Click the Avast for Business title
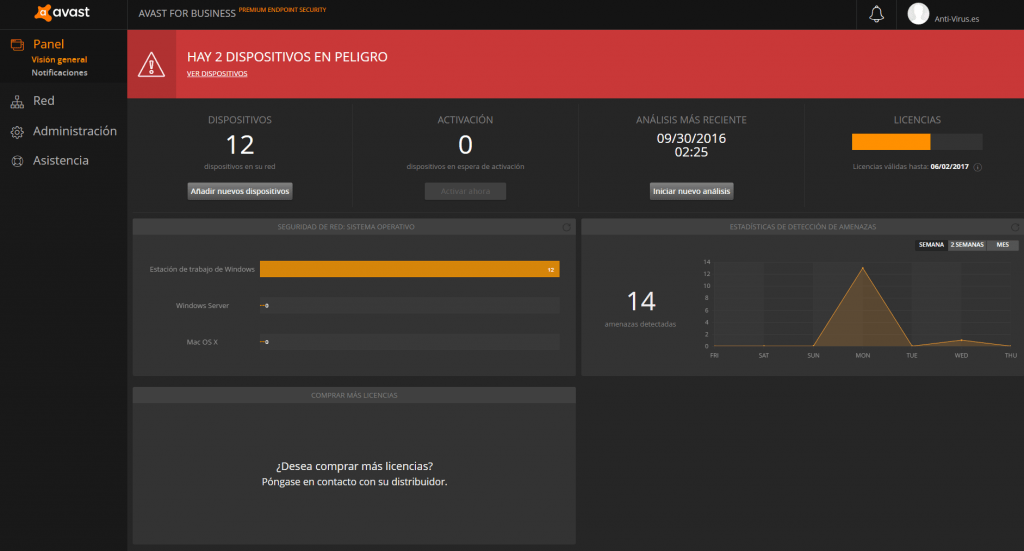 point(187,13)
